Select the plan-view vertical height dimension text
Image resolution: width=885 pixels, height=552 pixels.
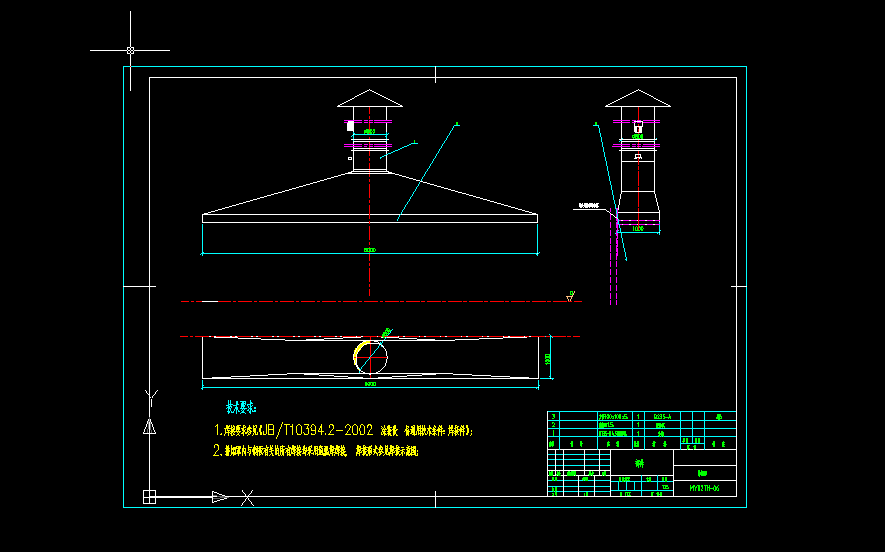[547, 359]
